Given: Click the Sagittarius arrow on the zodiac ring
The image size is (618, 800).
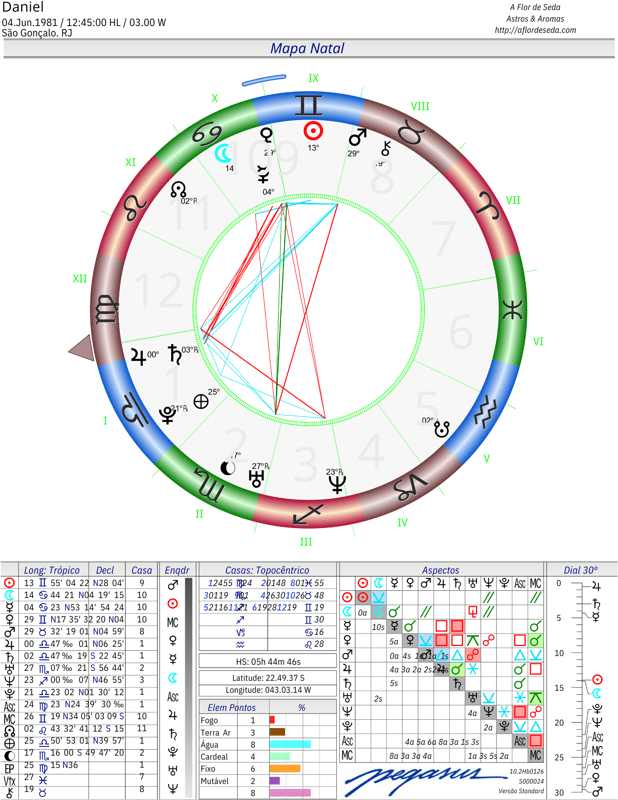Looking at the screenshot, I should (x=308, y=514).
